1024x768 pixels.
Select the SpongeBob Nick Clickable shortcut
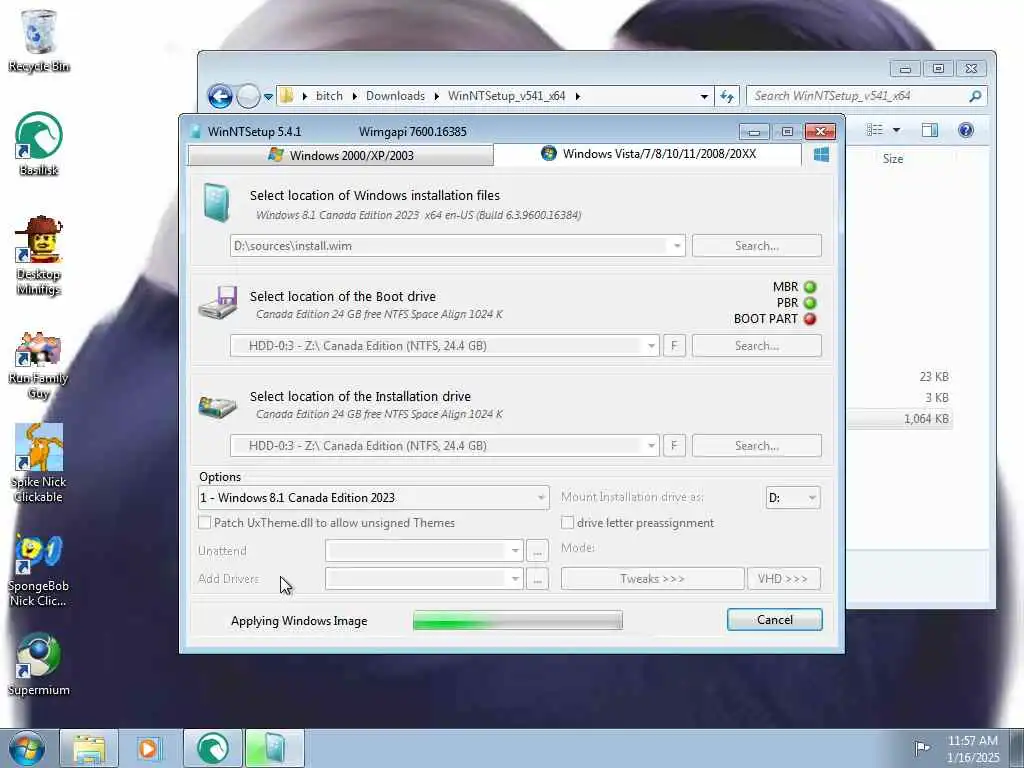pos(39,569)
